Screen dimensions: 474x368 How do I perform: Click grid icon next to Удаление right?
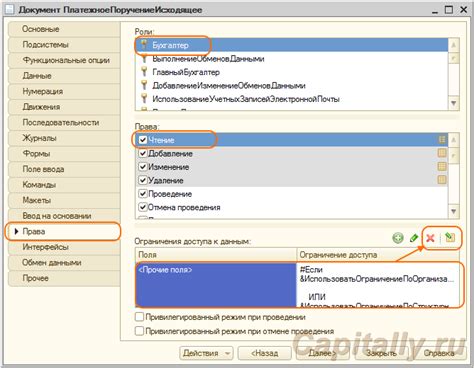pyautogui.click(x=442, y=180)
